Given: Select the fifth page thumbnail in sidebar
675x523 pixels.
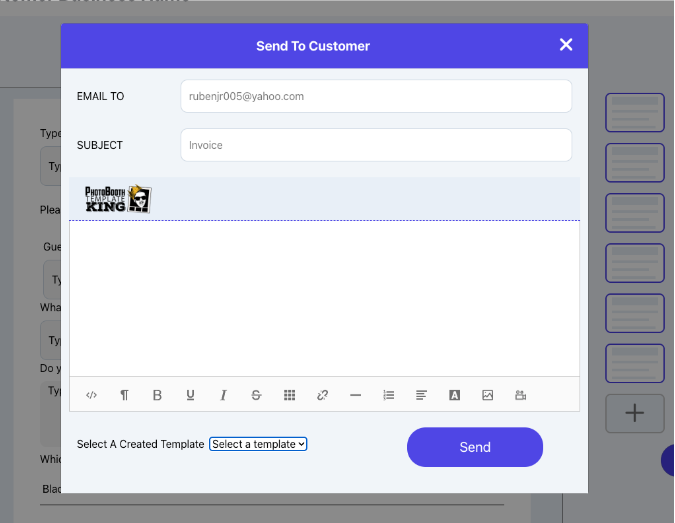Looking at the screenshot, I should click(x=635, y=313).
